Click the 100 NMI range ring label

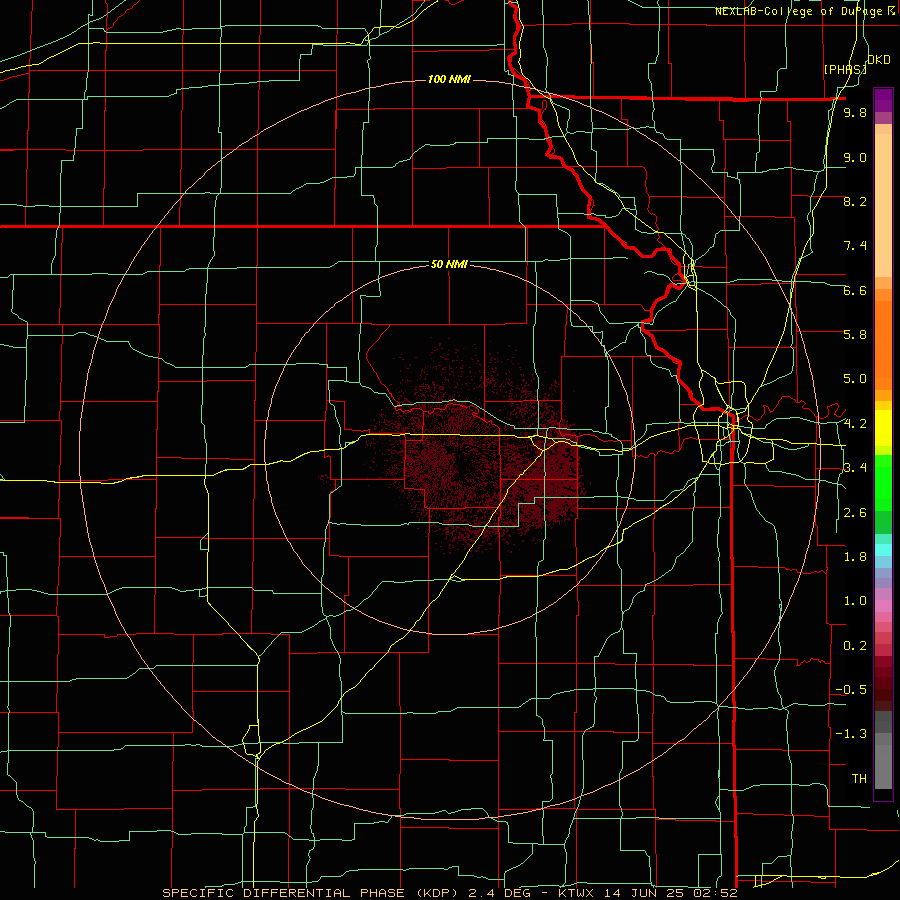(x=449, y=79)
